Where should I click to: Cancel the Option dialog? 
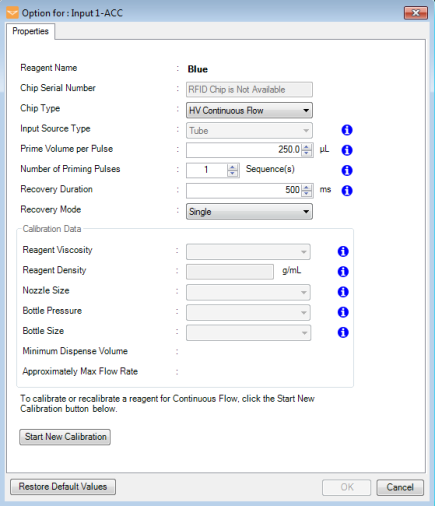click(400, 487)
